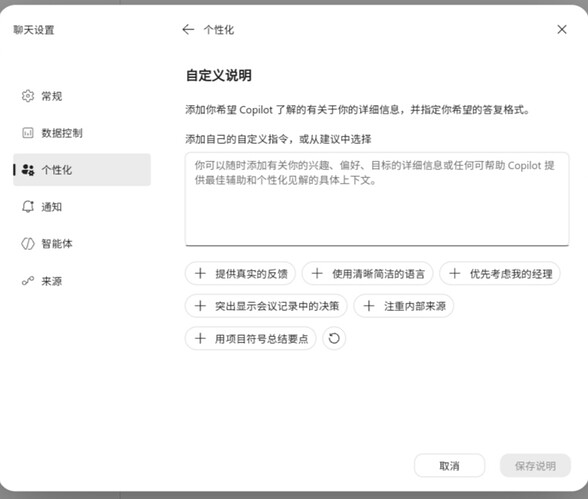Open the 来源 settings tab
The image size is (588, 499).
point(82,280)
